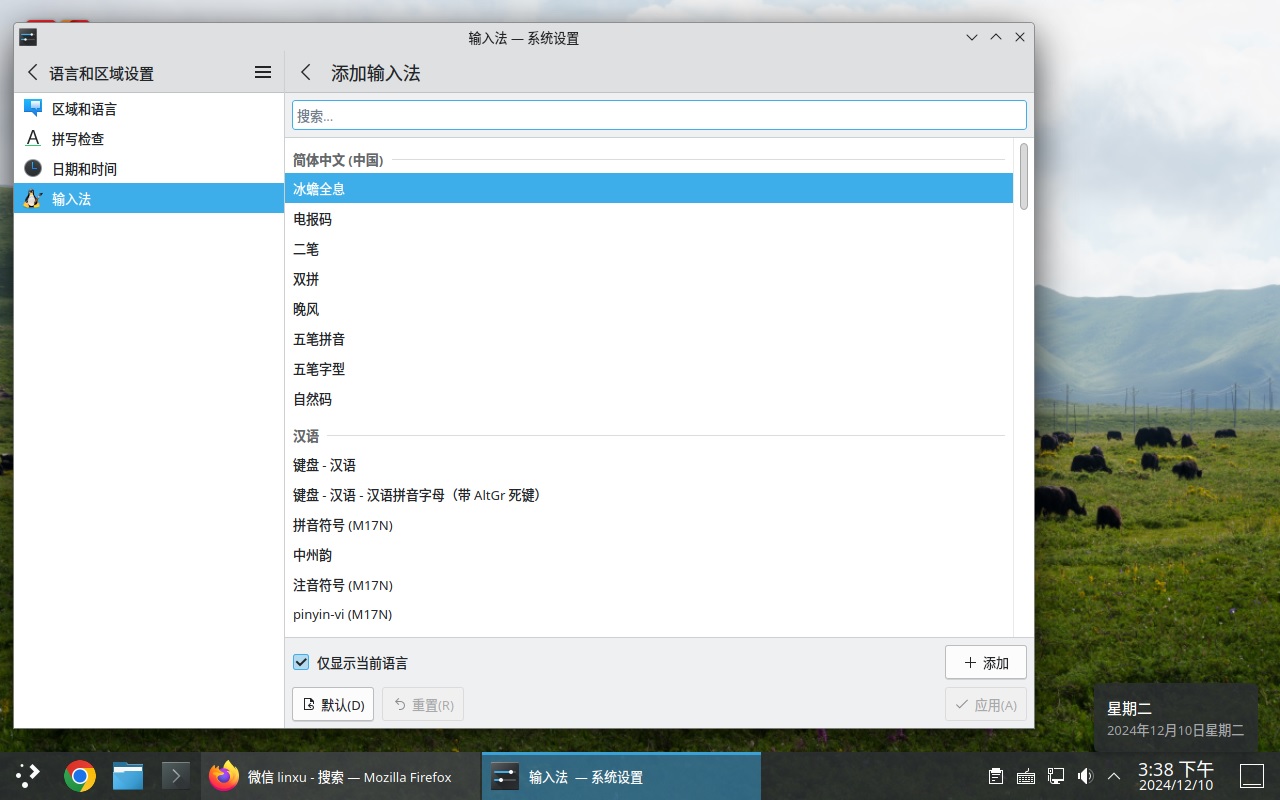The image size is (1280, 800).
Task: Click keyboard input method tray icon
Action: [1025, 776]
